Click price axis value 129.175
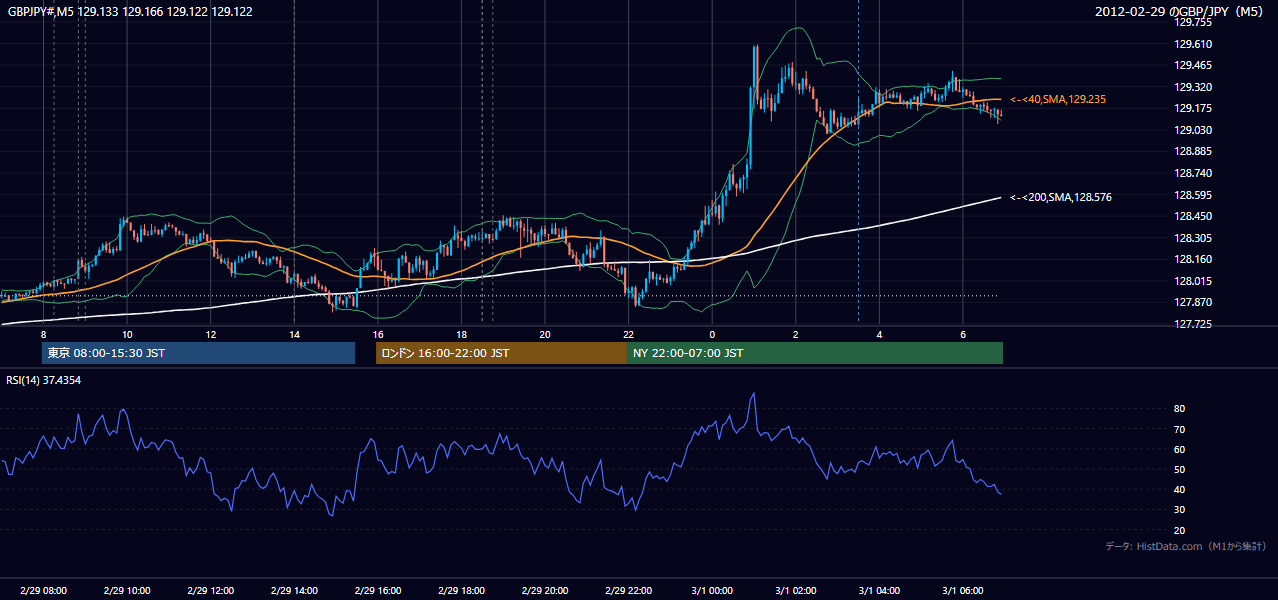This screenshot has height=600, width=1278. click(x=1194, y=109)
